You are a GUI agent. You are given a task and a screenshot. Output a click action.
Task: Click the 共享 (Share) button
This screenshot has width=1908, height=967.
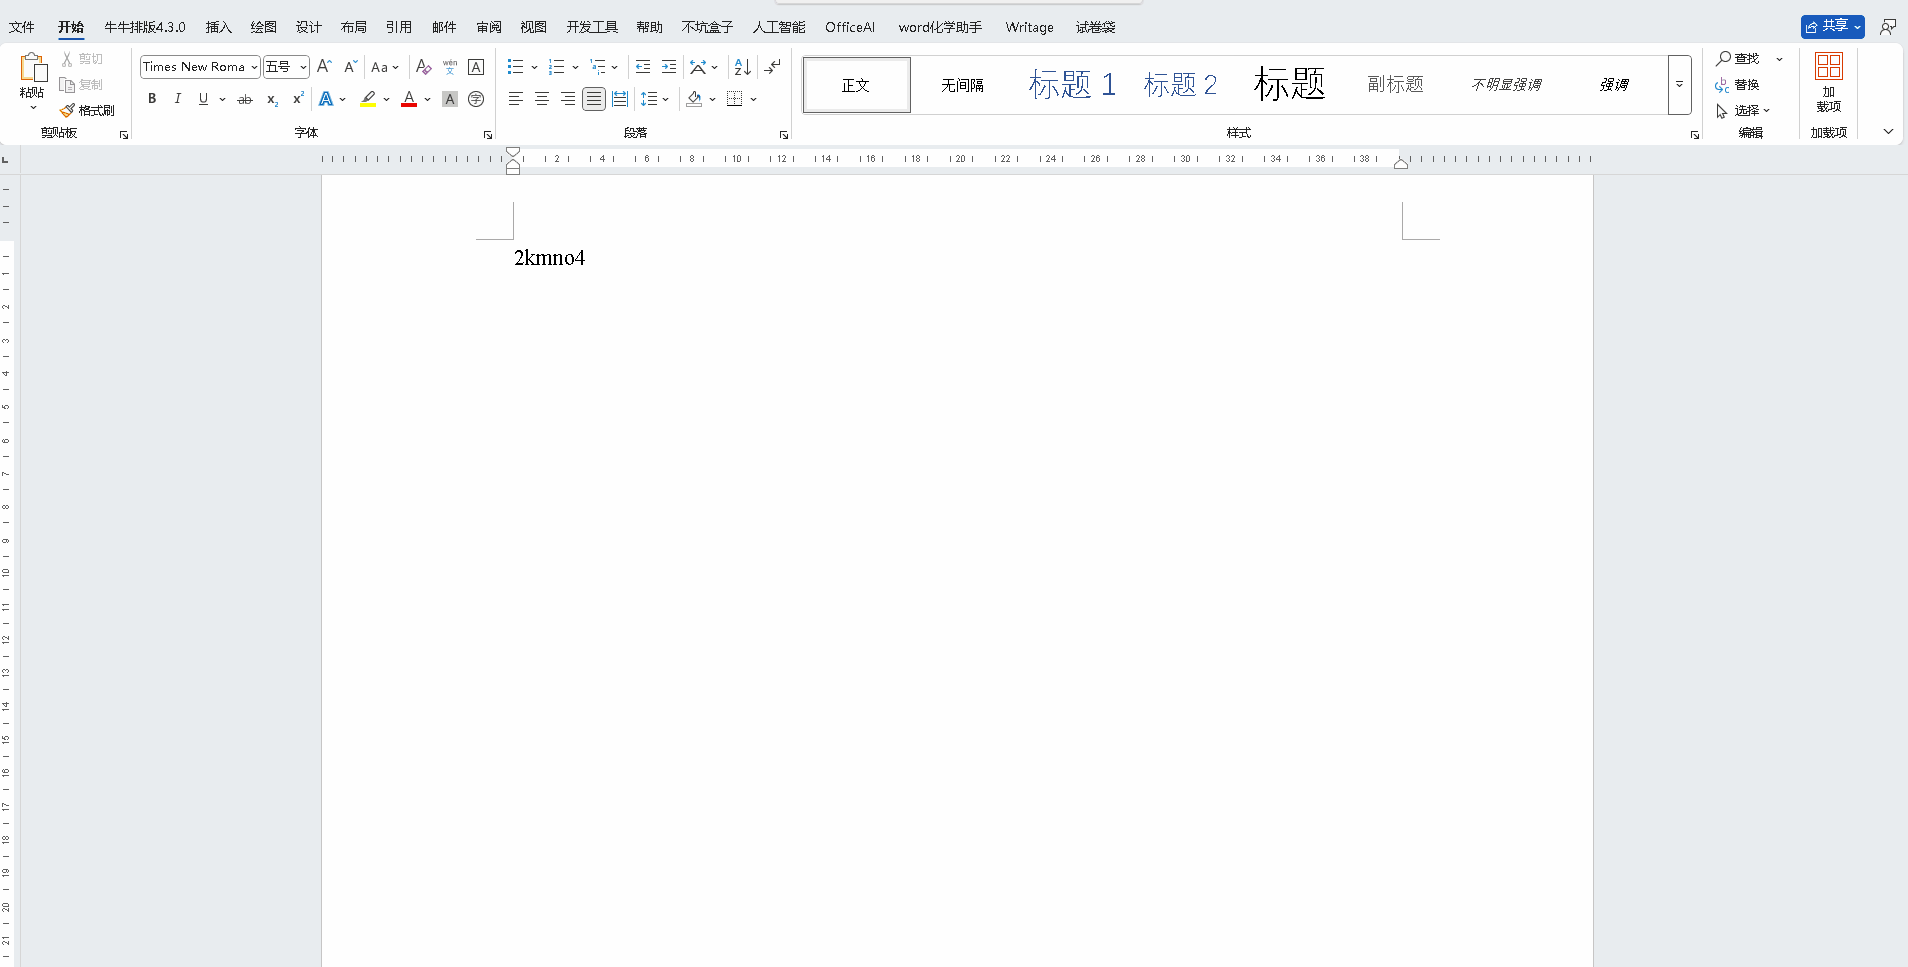(x=1833, y=27)
